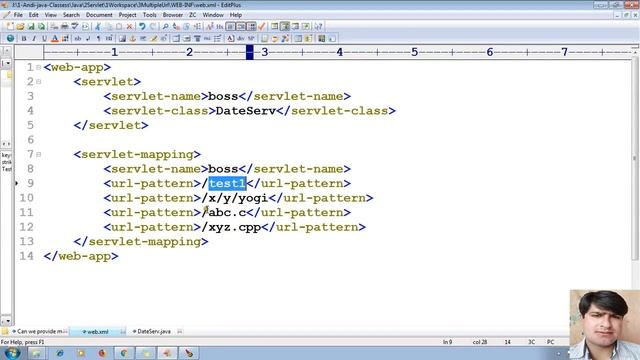Viewport: 640px width, 360px height.
Task: Insert an anchor using the anchor icon
Action: click(133, 38)
